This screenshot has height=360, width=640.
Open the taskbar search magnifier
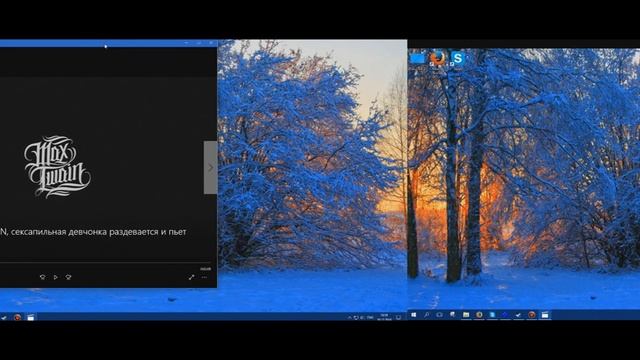(426, 315)
